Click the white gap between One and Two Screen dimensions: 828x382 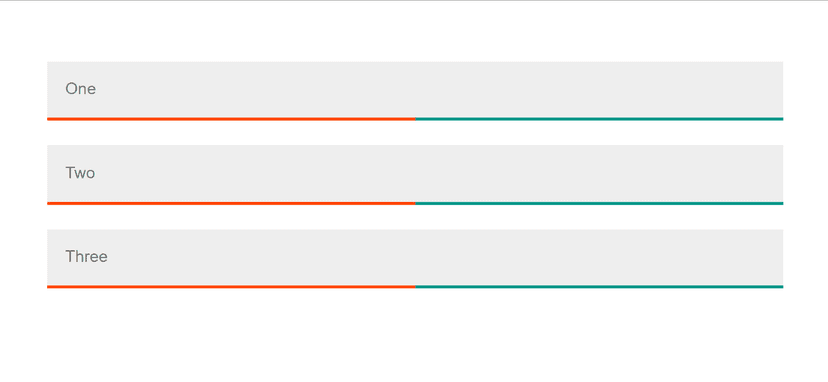415,133
